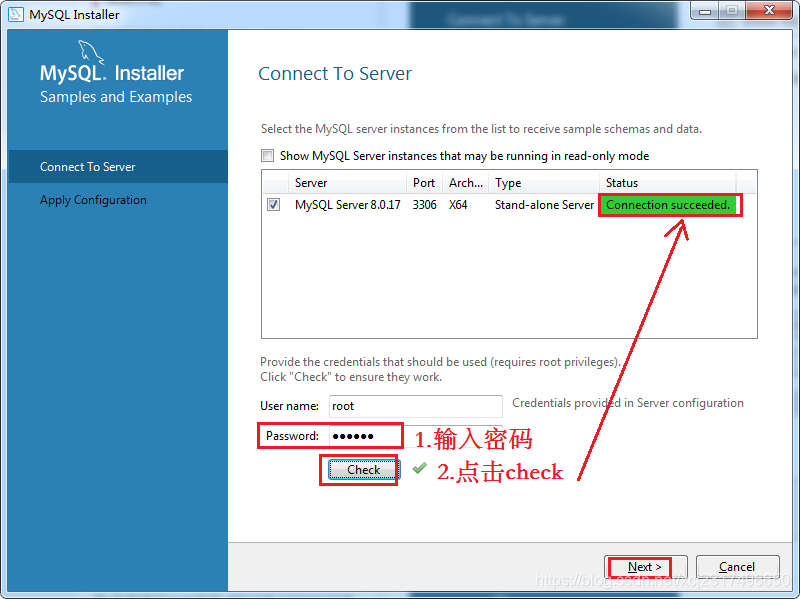Screen dimensions: 800x599
Task: Click the Next > button
Action: (645, 567)
